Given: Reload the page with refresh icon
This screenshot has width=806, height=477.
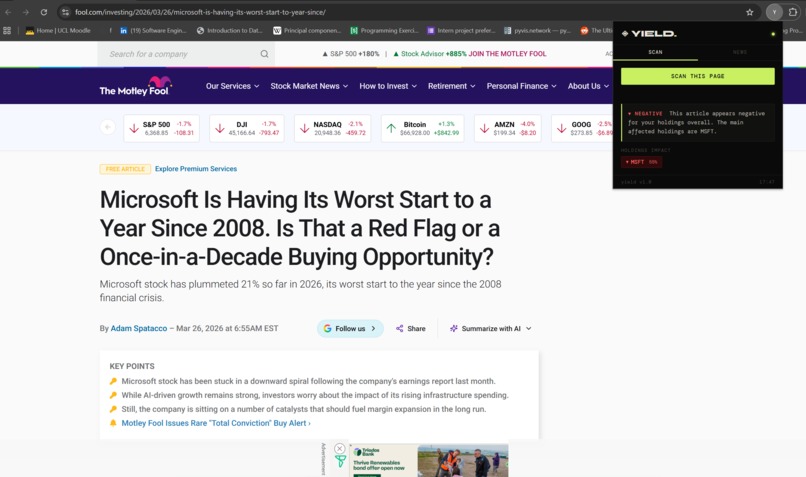Looking at the screenshot, I should [44, 12].
